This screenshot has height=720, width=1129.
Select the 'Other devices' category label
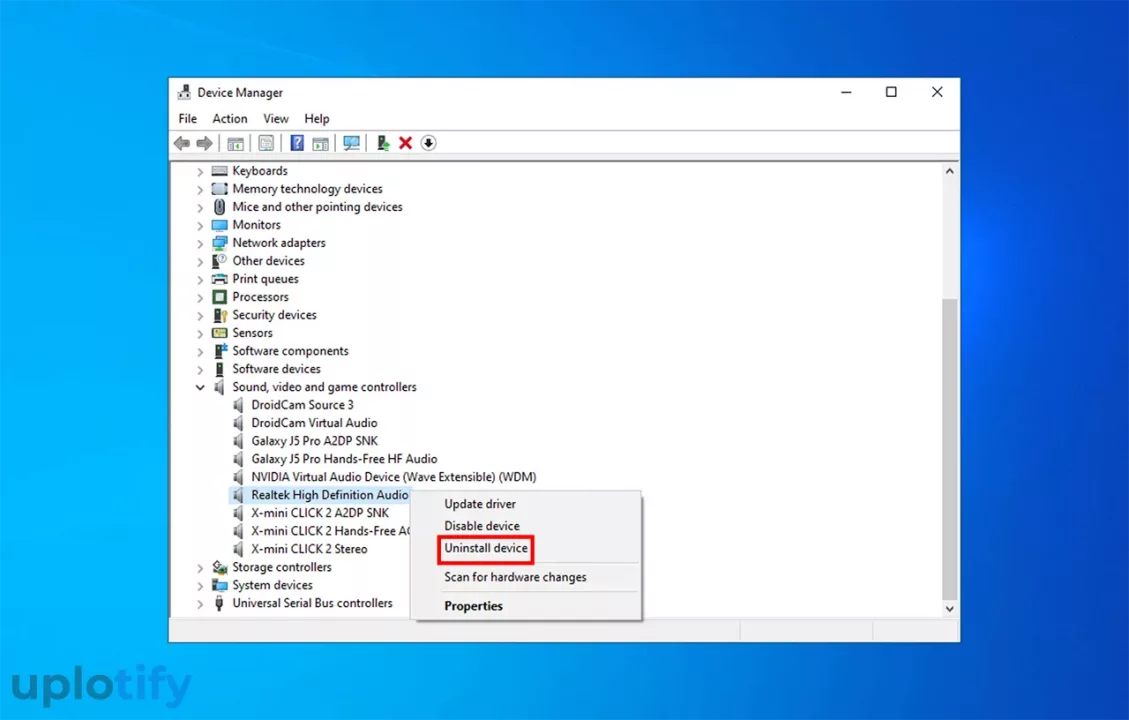pyautogui.click(x=269, y=261)
